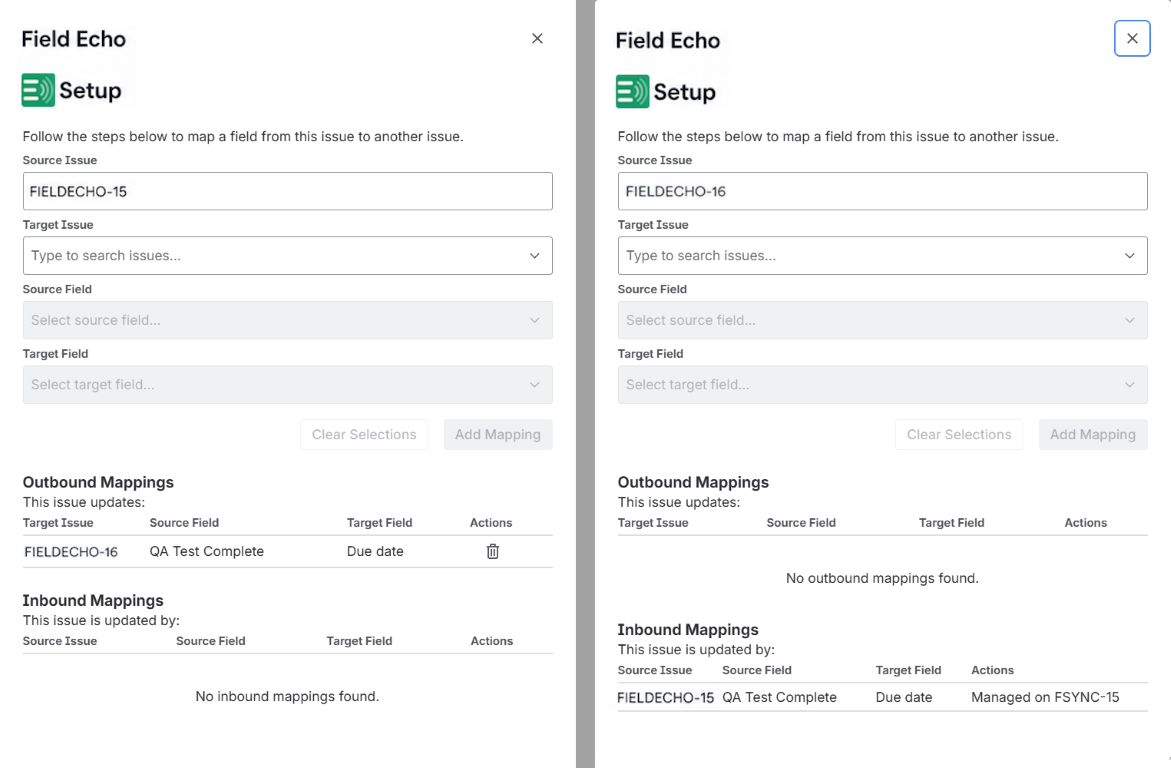This screenshot has height=768, width=1171.
Task: Open Source Field dropdown in left panel
Action: (x=288, y=320)
